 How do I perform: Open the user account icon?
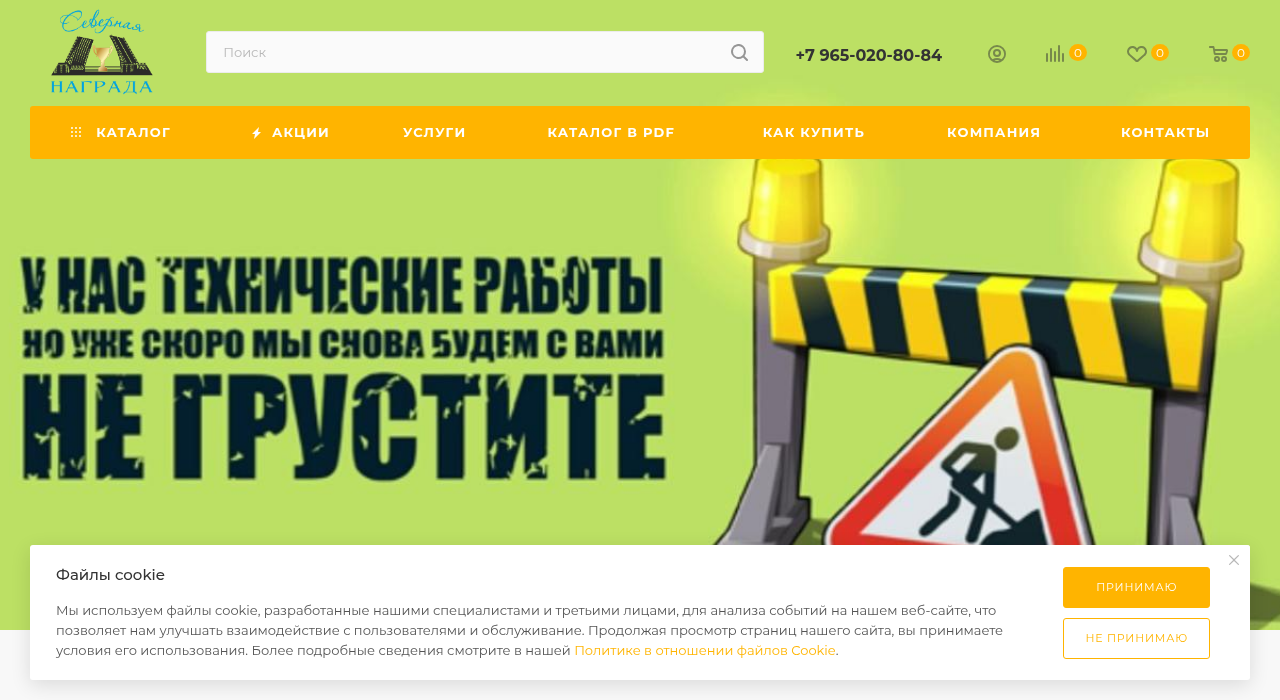click(997, 54)
